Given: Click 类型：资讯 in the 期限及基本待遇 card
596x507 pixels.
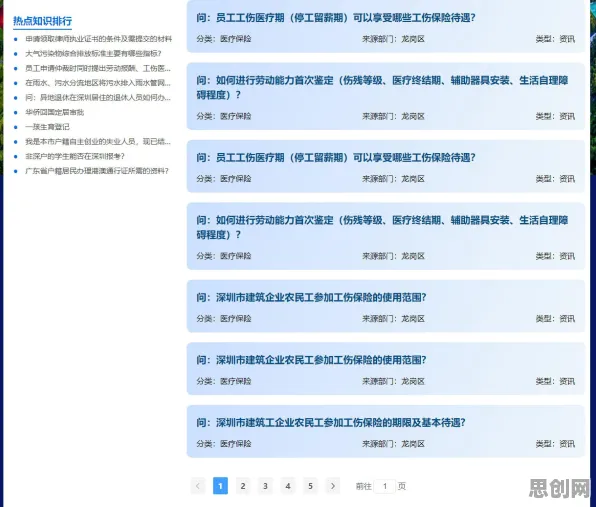Looking at the screenshot, I should point(555,444).
